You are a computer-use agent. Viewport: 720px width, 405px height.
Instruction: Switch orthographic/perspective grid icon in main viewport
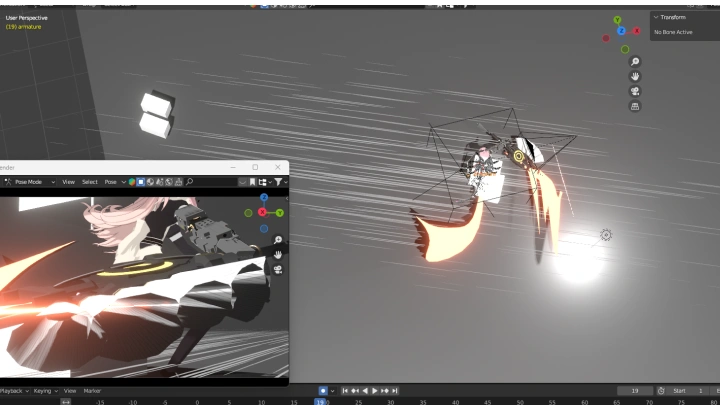coord(635,107)
